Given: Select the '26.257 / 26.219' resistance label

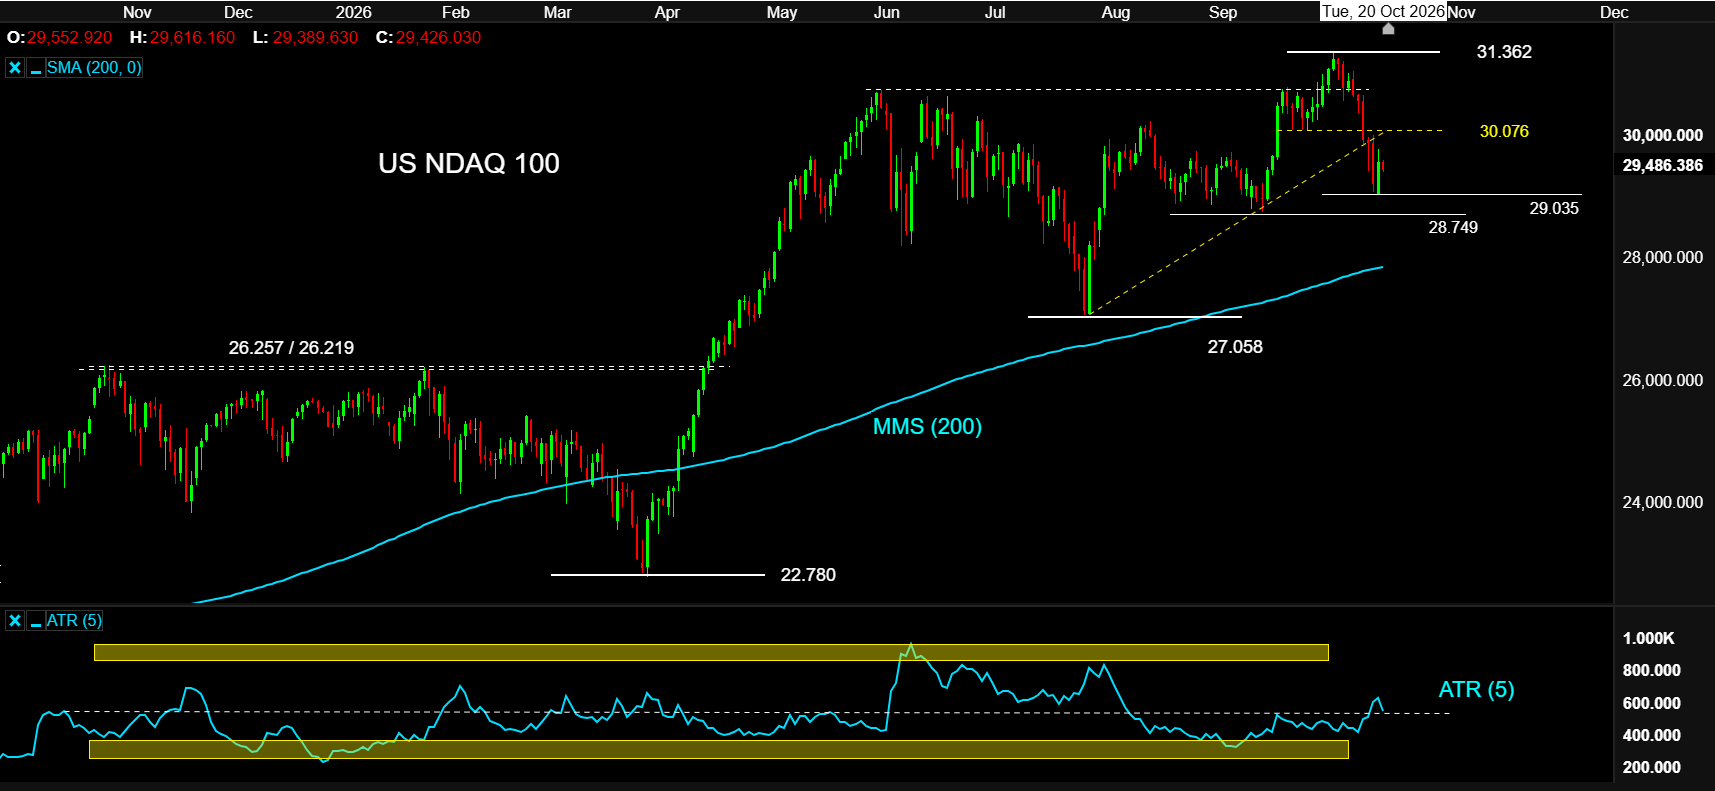Looking at the screenshot, I should pyautogui.click(x=291, y=348).
